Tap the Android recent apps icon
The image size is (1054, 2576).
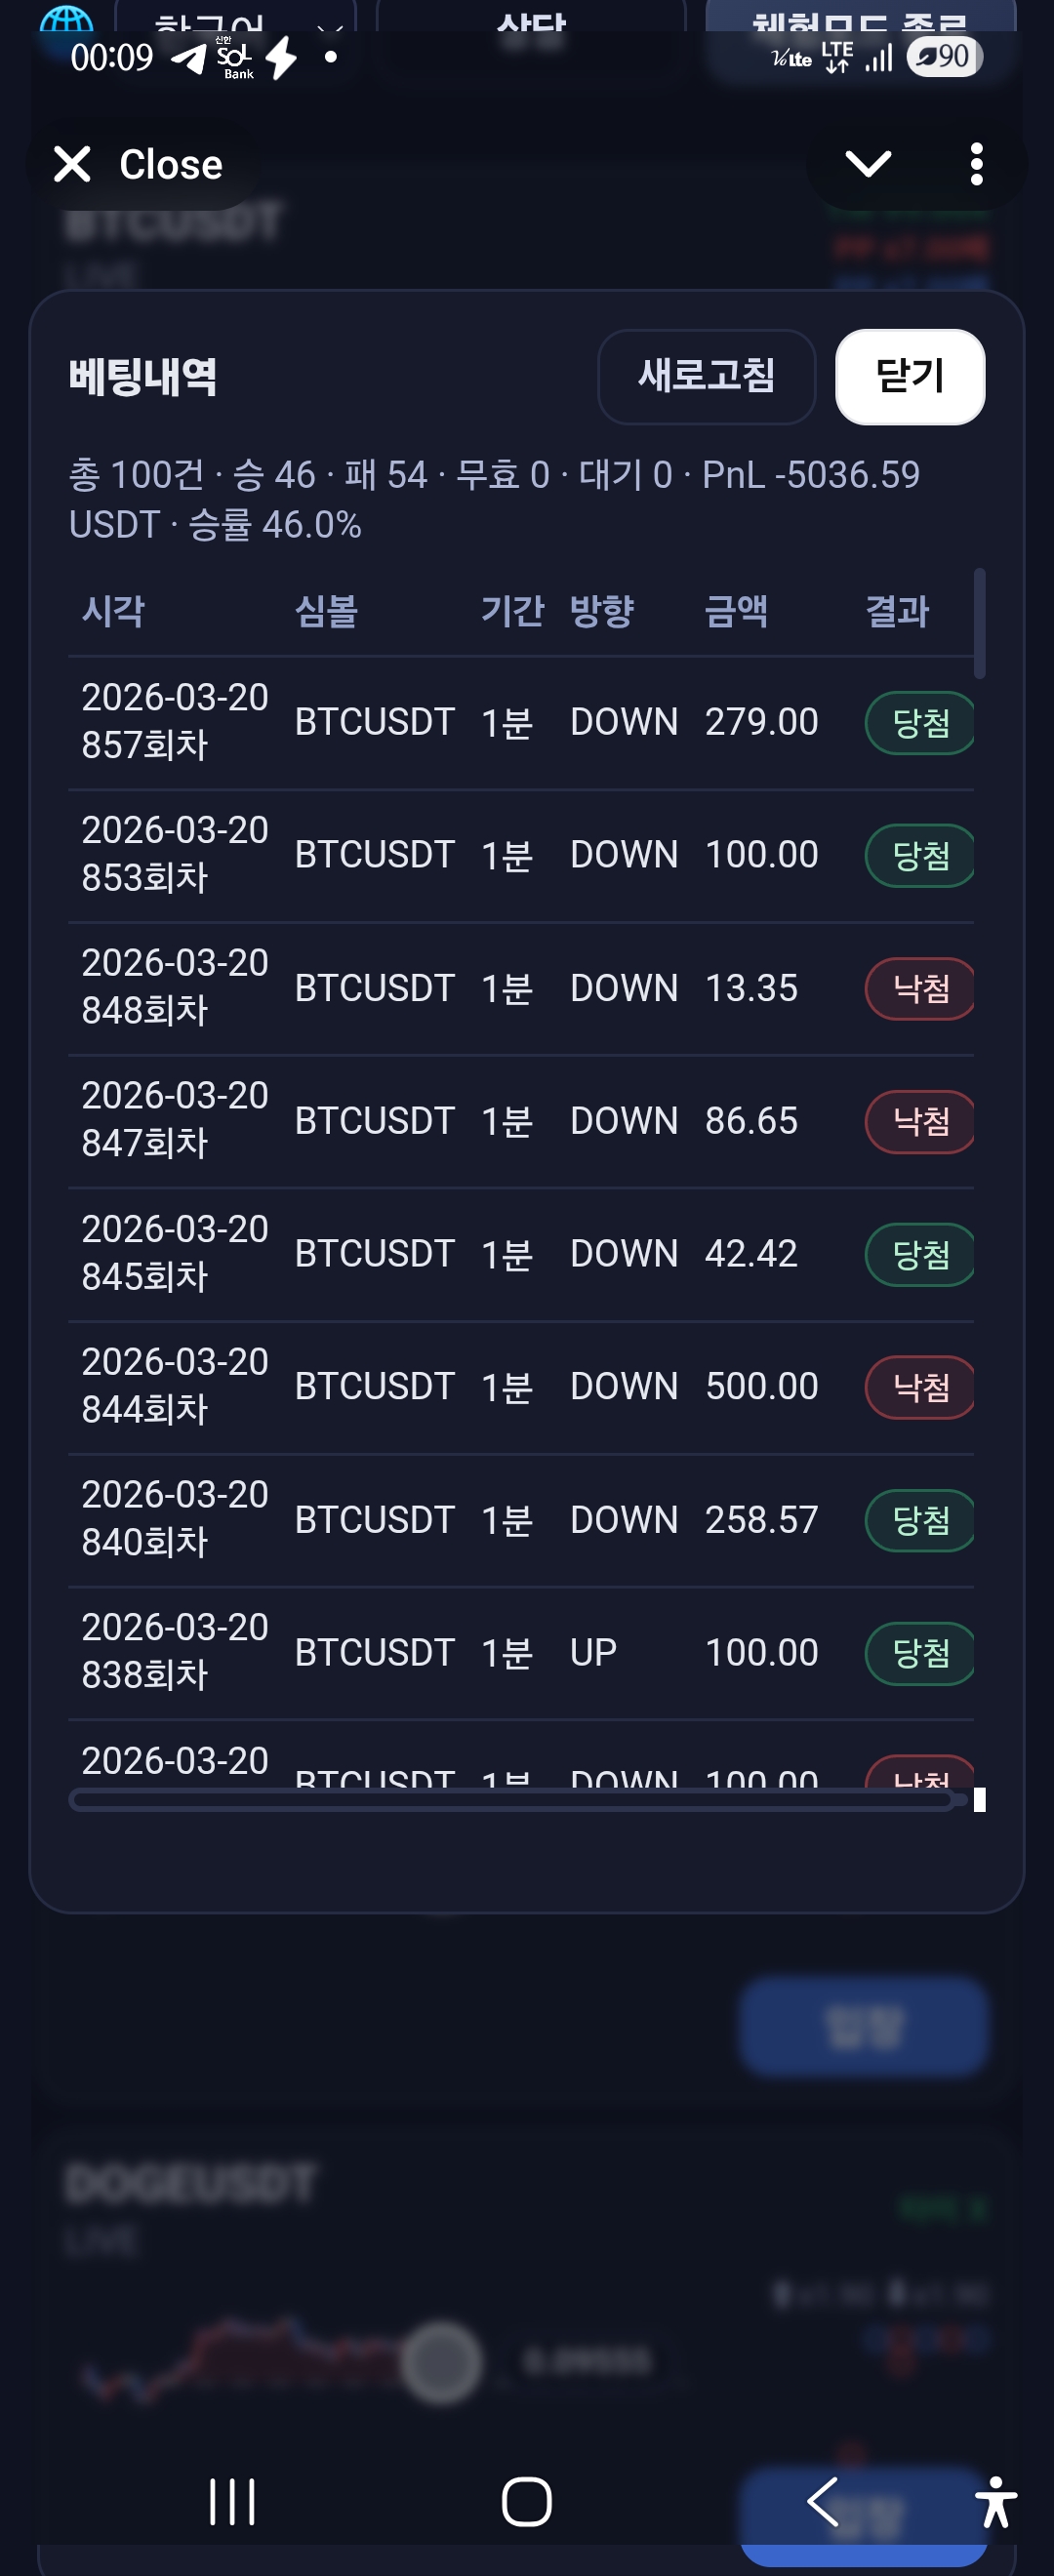(232, 2501)
